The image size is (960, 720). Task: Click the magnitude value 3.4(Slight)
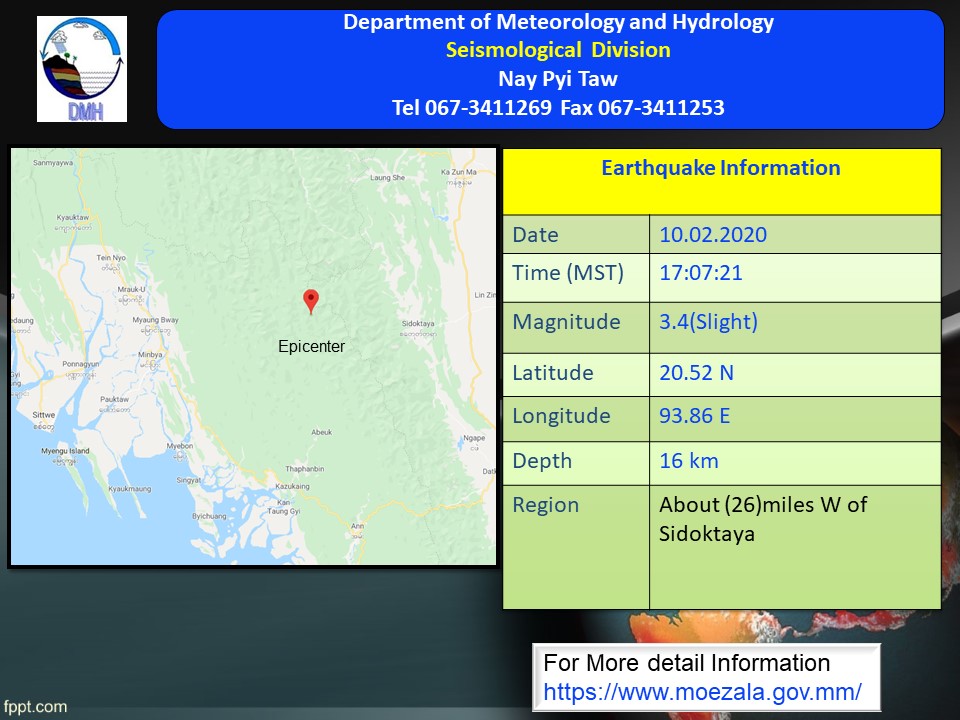pos(708,322)
